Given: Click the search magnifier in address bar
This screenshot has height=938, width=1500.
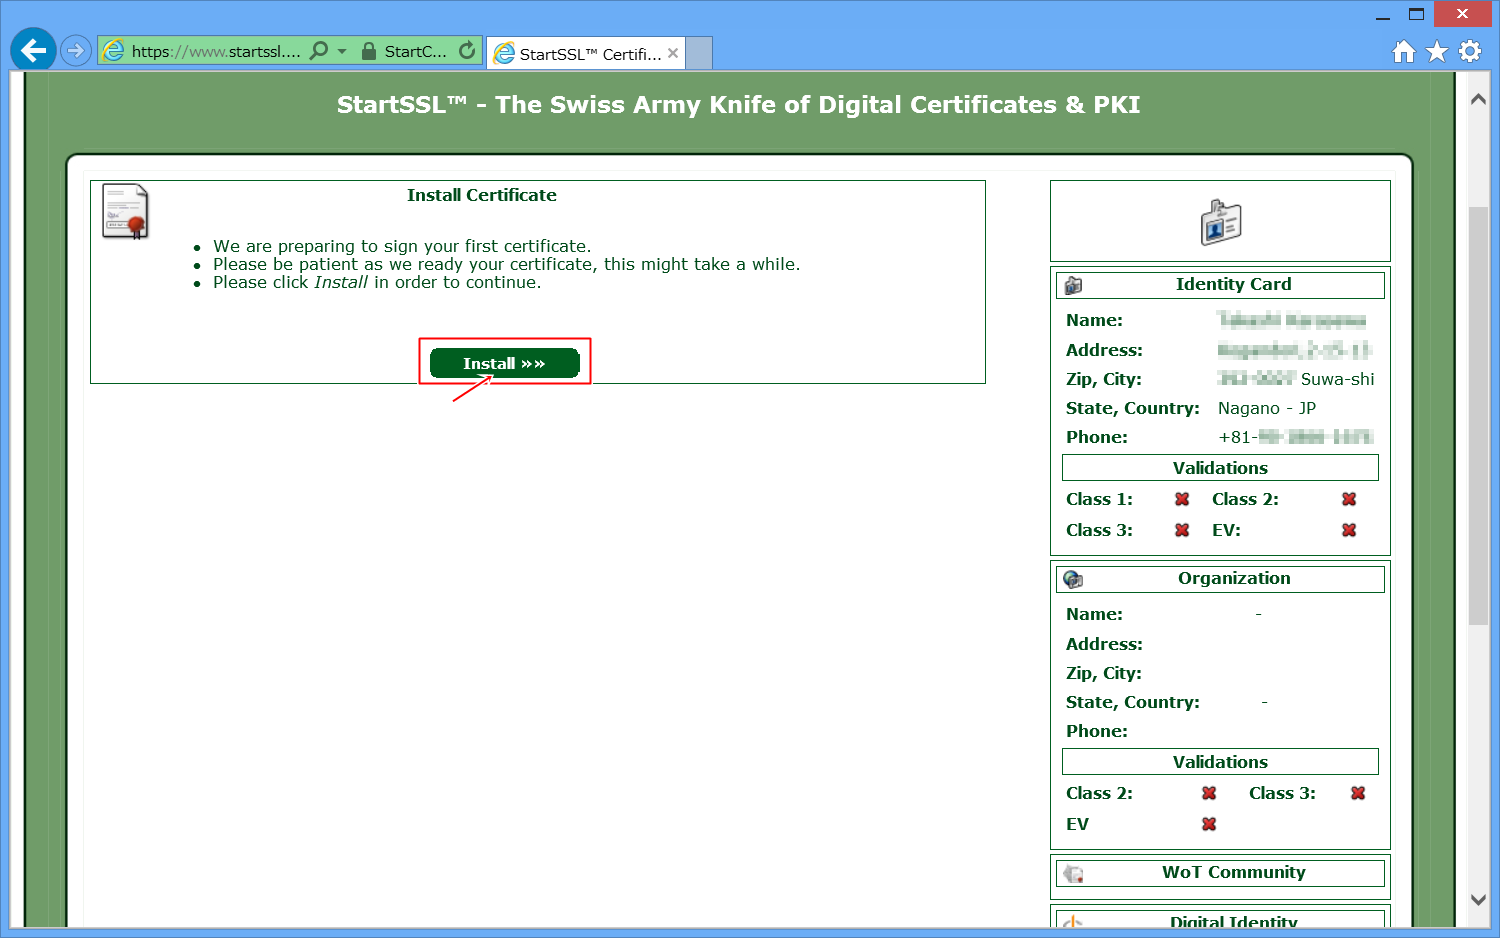Looking at the screenshot, I should (319, 50).
